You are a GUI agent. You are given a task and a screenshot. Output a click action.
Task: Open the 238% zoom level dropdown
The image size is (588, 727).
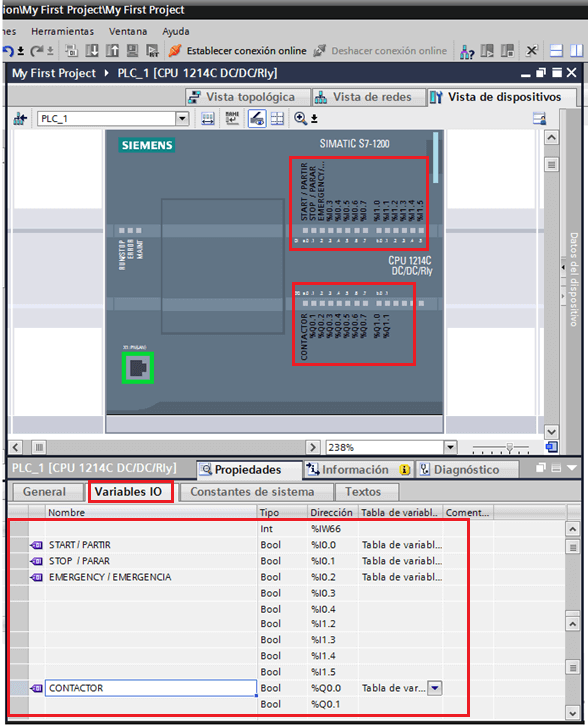click(x=450, y=447)
